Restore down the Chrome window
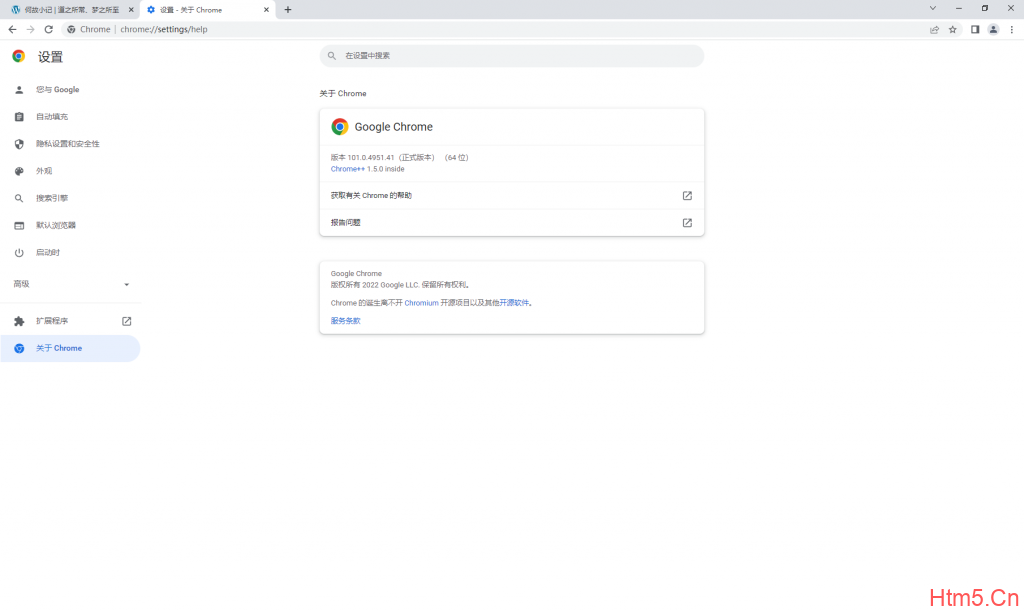This screenshot has width=1024, height=611. click(985, 8)
